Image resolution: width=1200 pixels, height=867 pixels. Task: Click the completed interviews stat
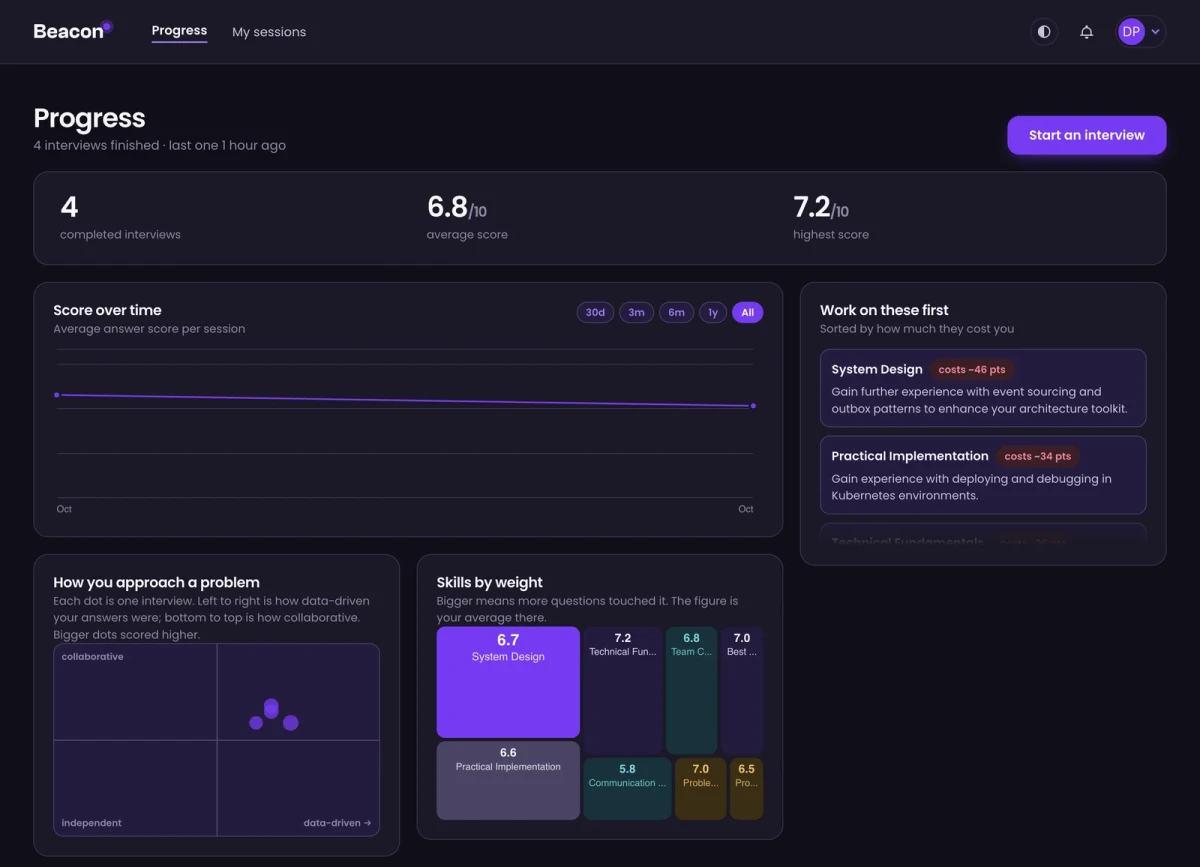(120, 218)
